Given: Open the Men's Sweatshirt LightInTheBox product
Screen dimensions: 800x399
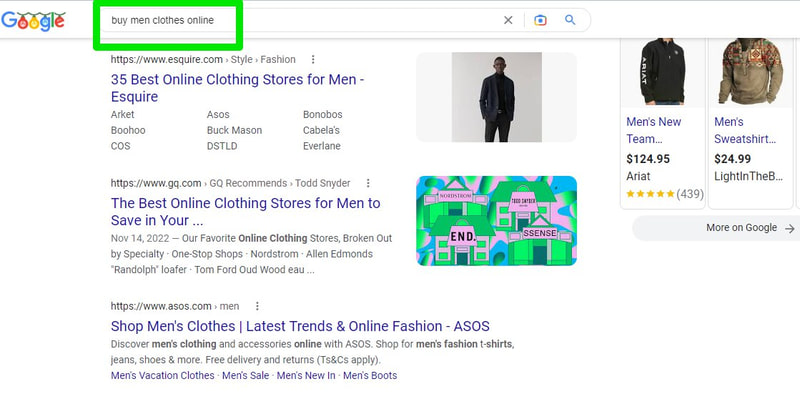Looking at the screenshot, I should pyautogui.click(x=751, y=123).
